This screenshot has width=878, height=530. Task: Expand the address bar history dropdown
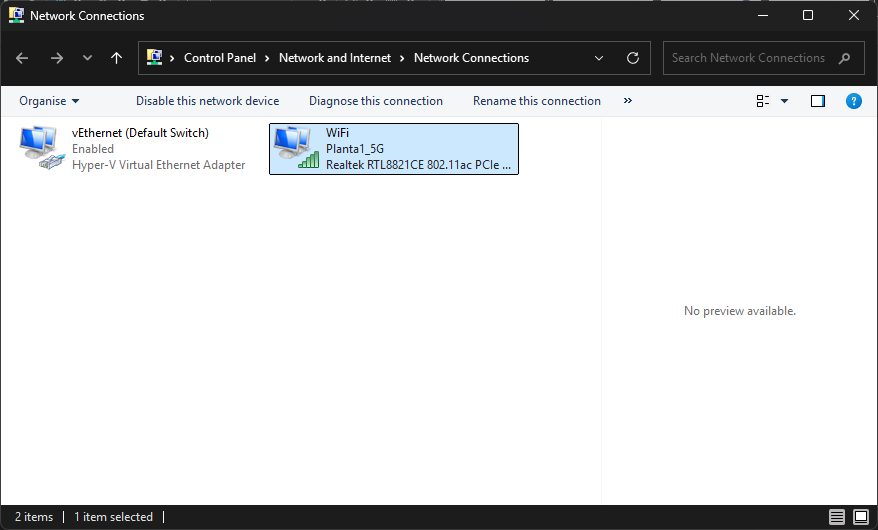(x=599, y=58)
